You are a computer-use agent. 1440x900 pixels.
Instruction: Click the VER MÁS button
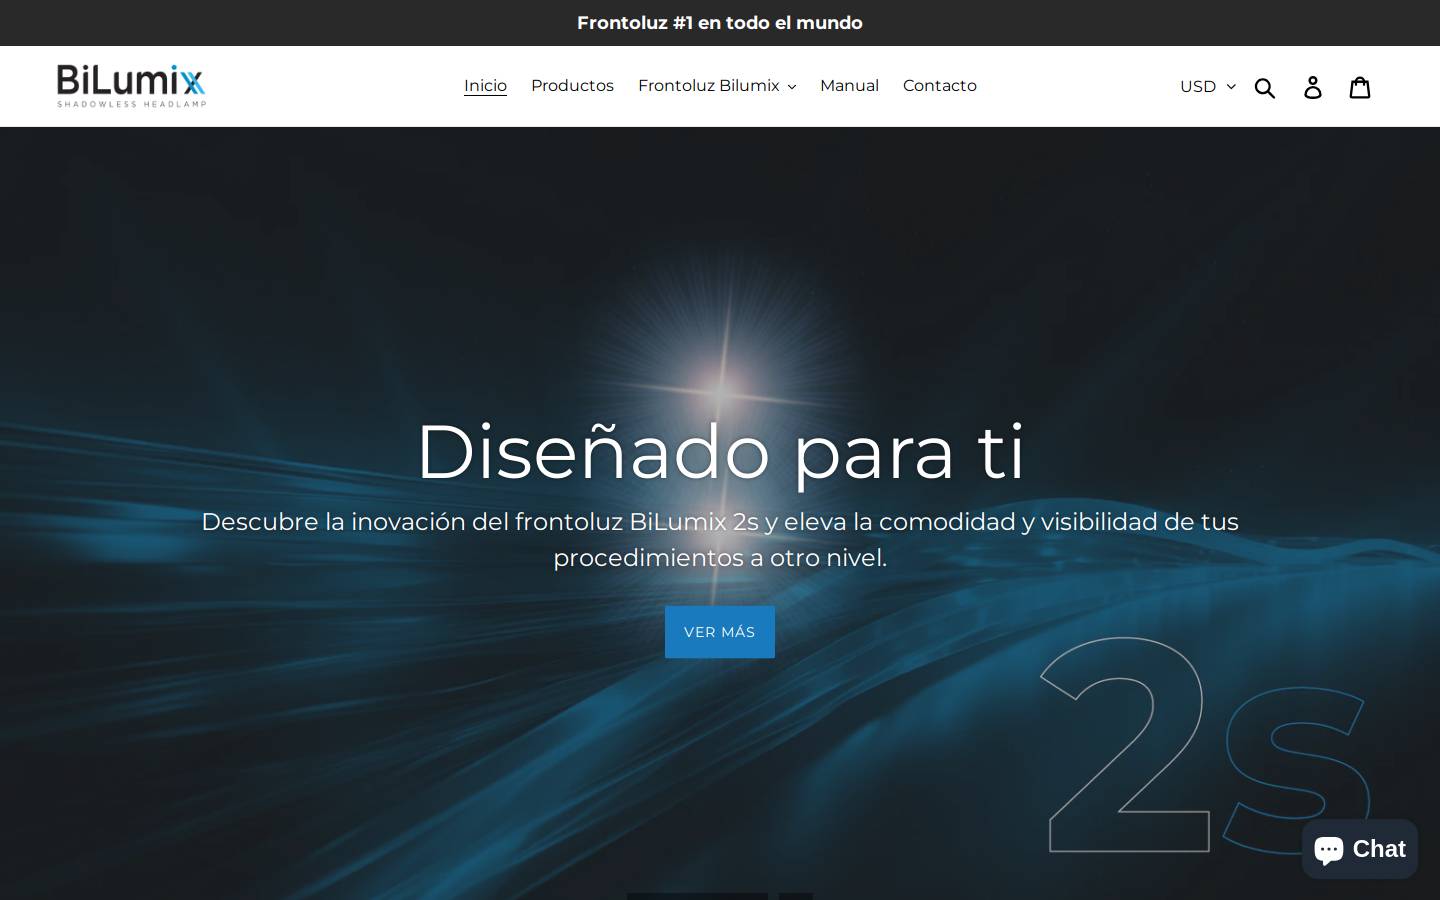[720, 632]
